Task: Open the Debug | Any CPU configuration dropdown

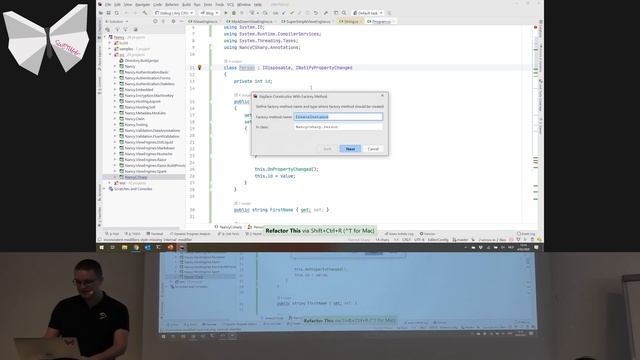Action: (174, 13)
